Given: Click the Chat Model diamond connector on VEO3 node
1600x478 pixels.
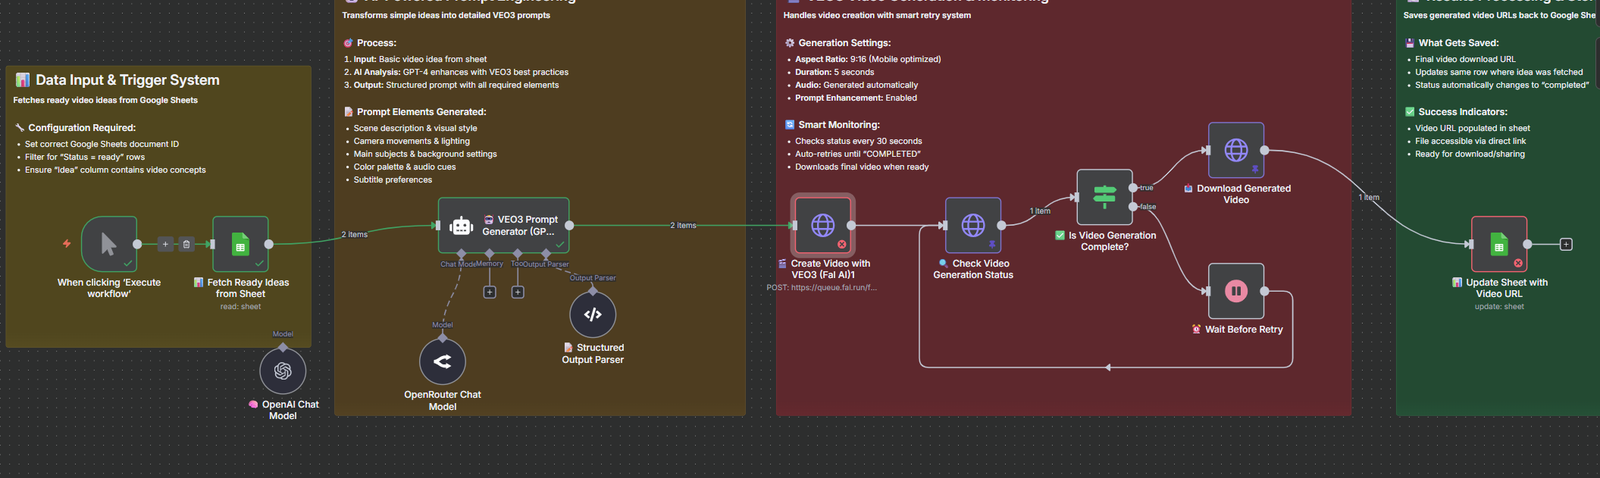Looking at the screenshot, I should (462, 253).
